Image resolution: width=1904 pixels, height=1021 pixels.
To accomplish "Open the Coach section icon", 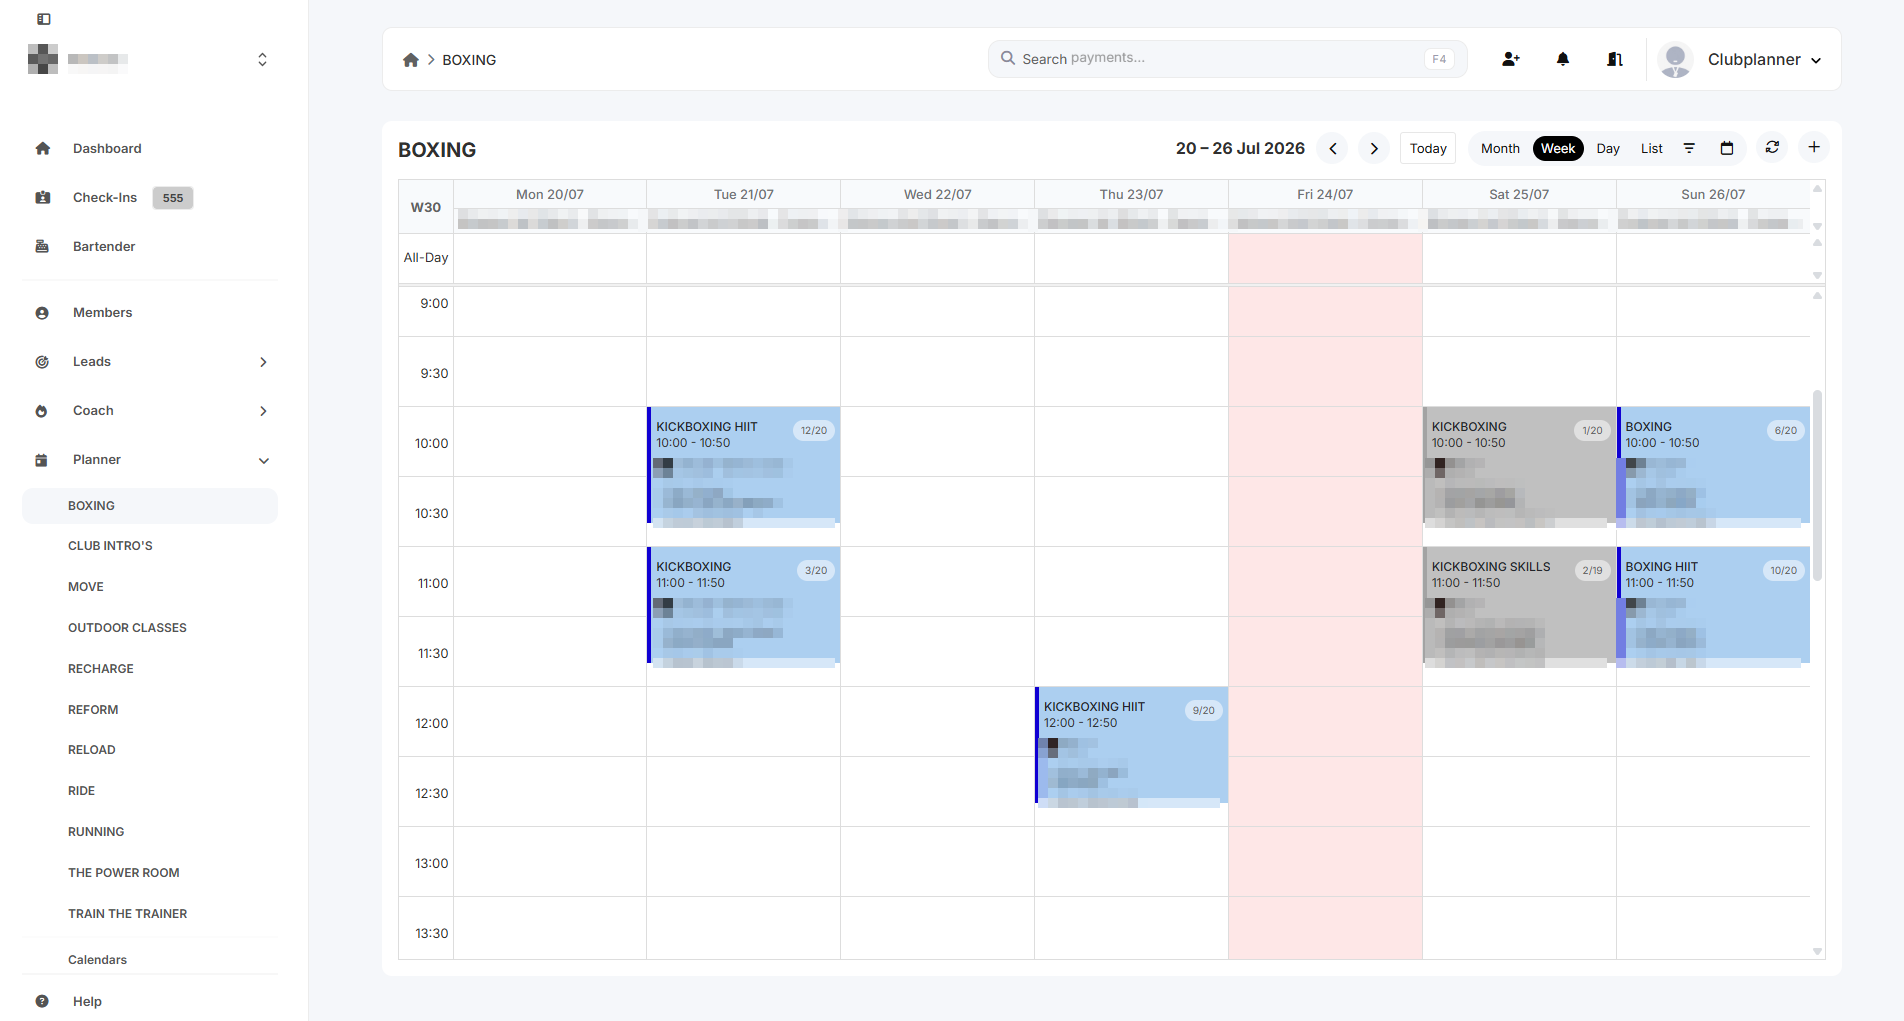I will tap(42, 411).
